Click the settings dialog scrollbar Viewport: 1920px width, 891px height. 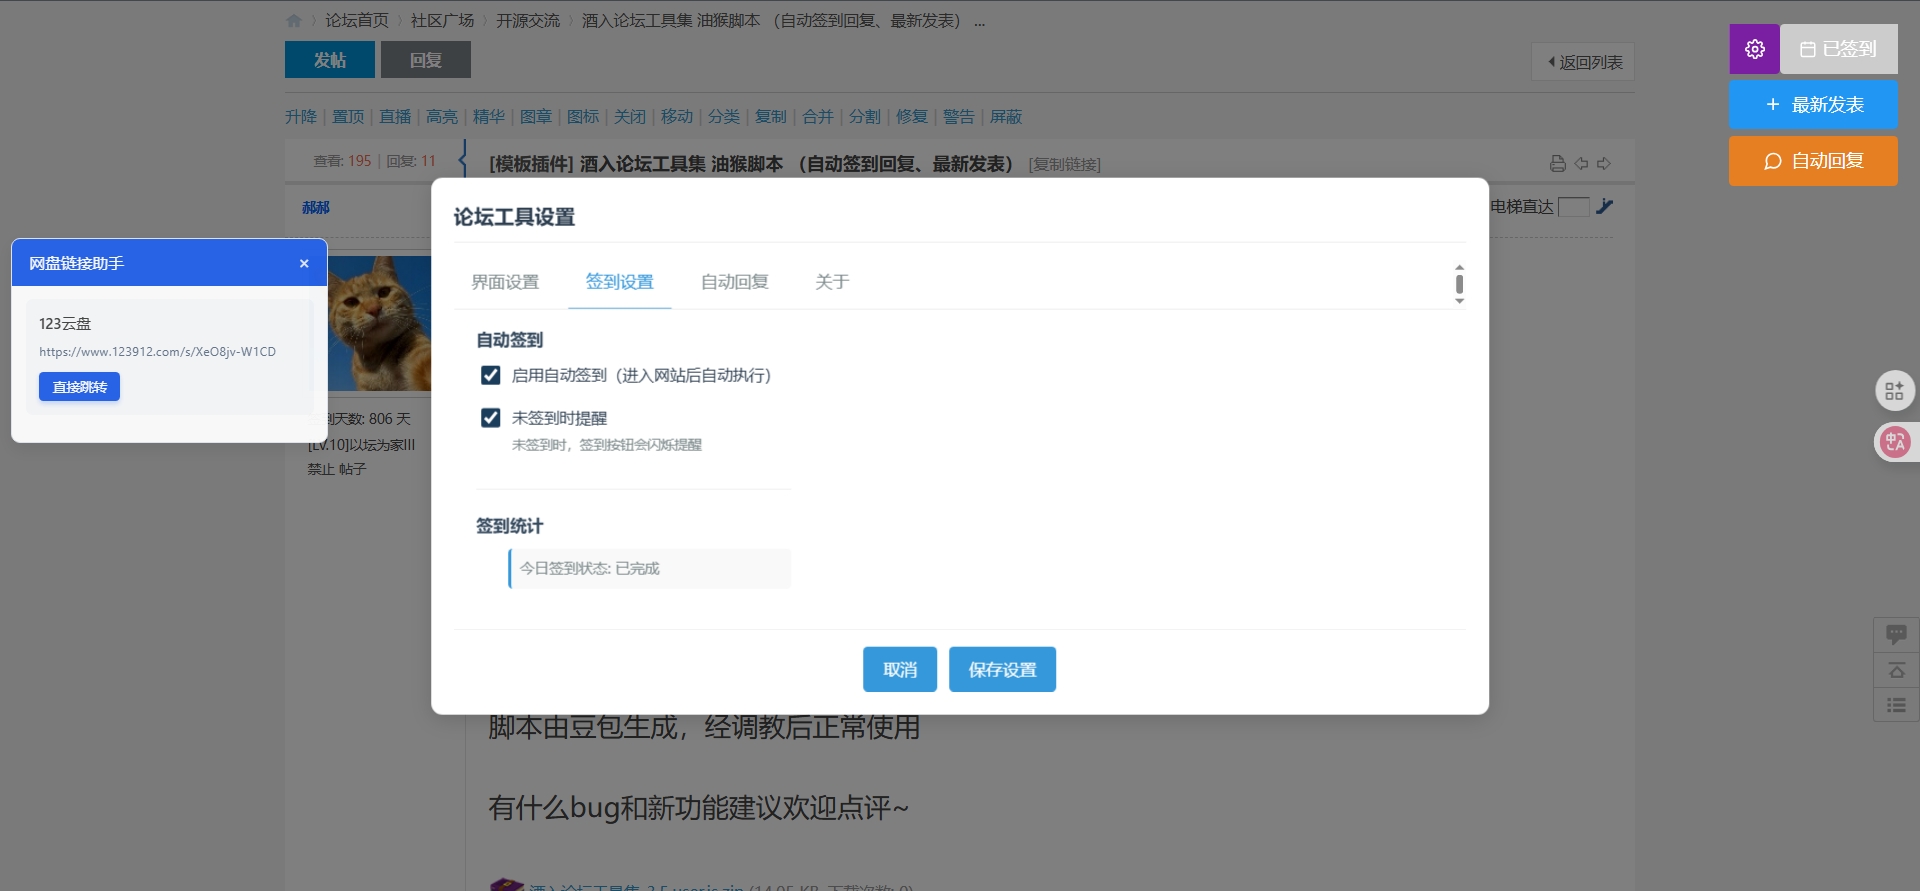coord(1459,284)
